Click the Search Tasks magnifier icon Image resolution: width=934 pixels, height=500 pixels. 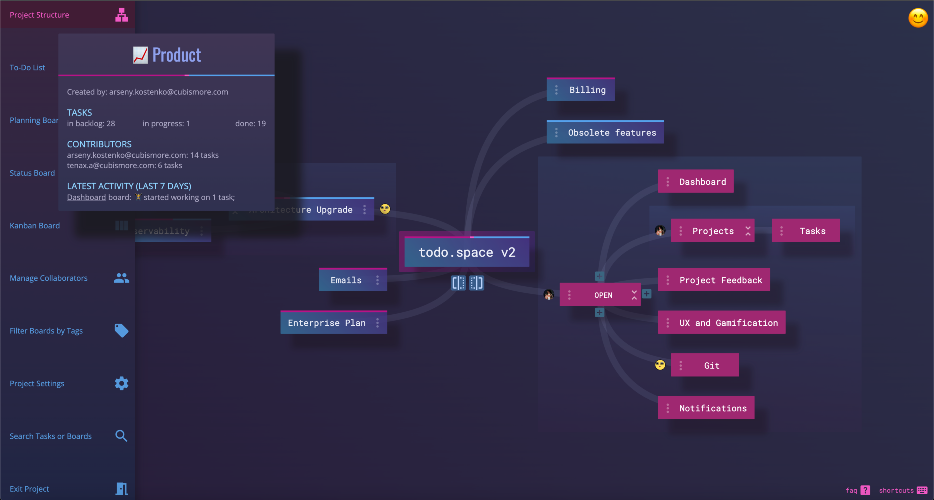pyautogui.click(x=122, y=436)
